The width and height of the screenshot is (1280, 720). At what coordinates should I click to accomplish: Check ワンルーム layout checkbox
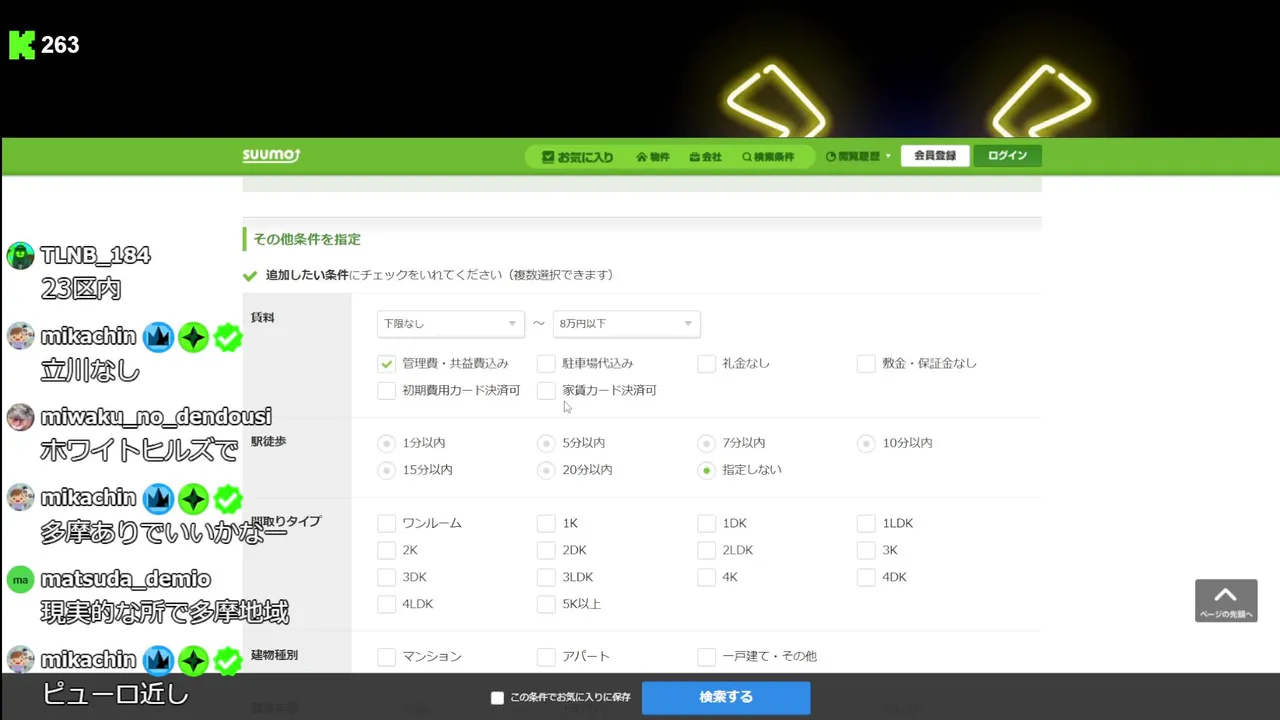387,524
